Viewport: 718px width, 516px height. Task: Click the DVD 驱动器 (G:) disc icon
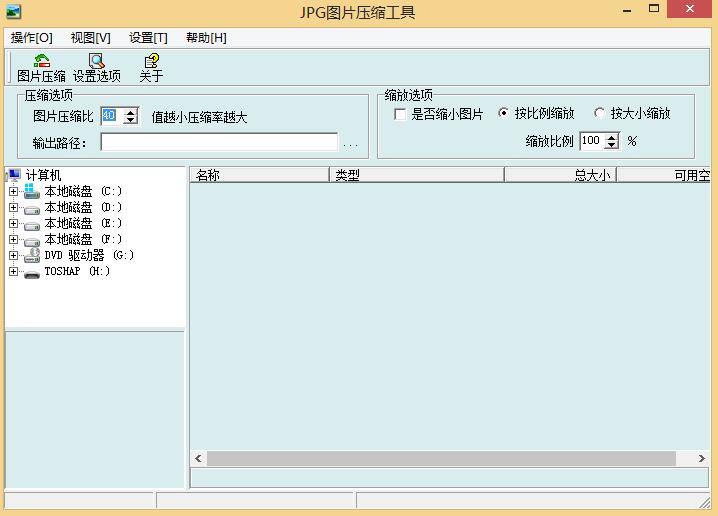coord(32,255)
